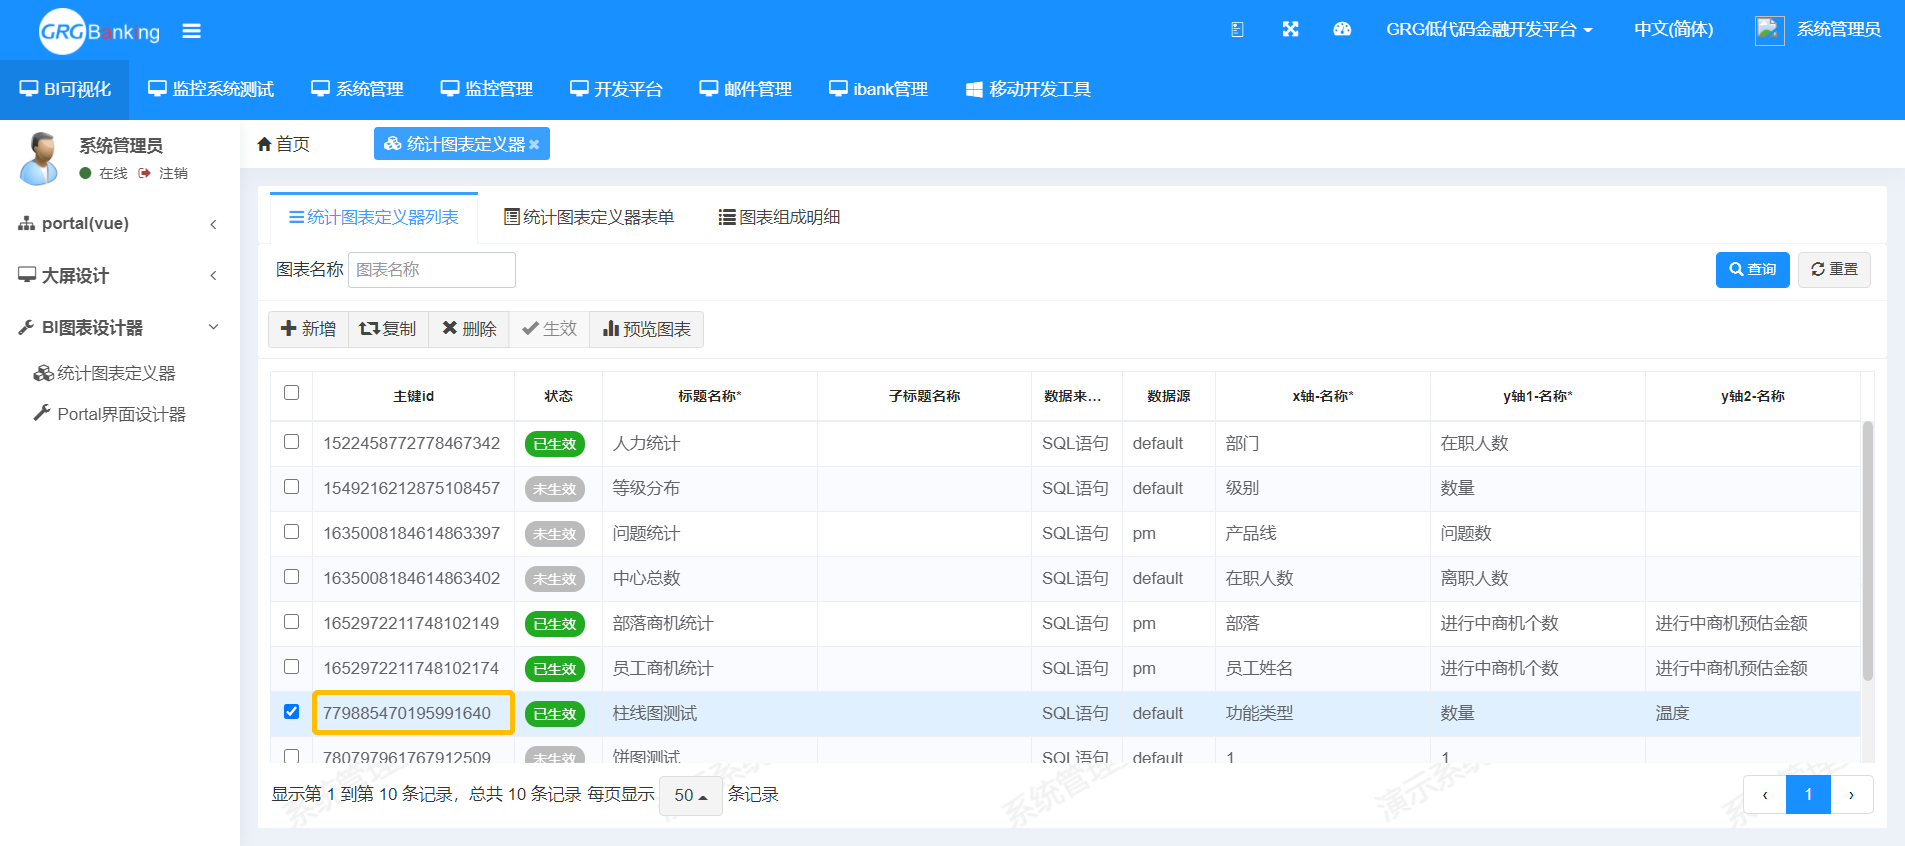Uncheck the 柱线图测试 row checkbox
The image size is (1905, 846).
point(291,711)
